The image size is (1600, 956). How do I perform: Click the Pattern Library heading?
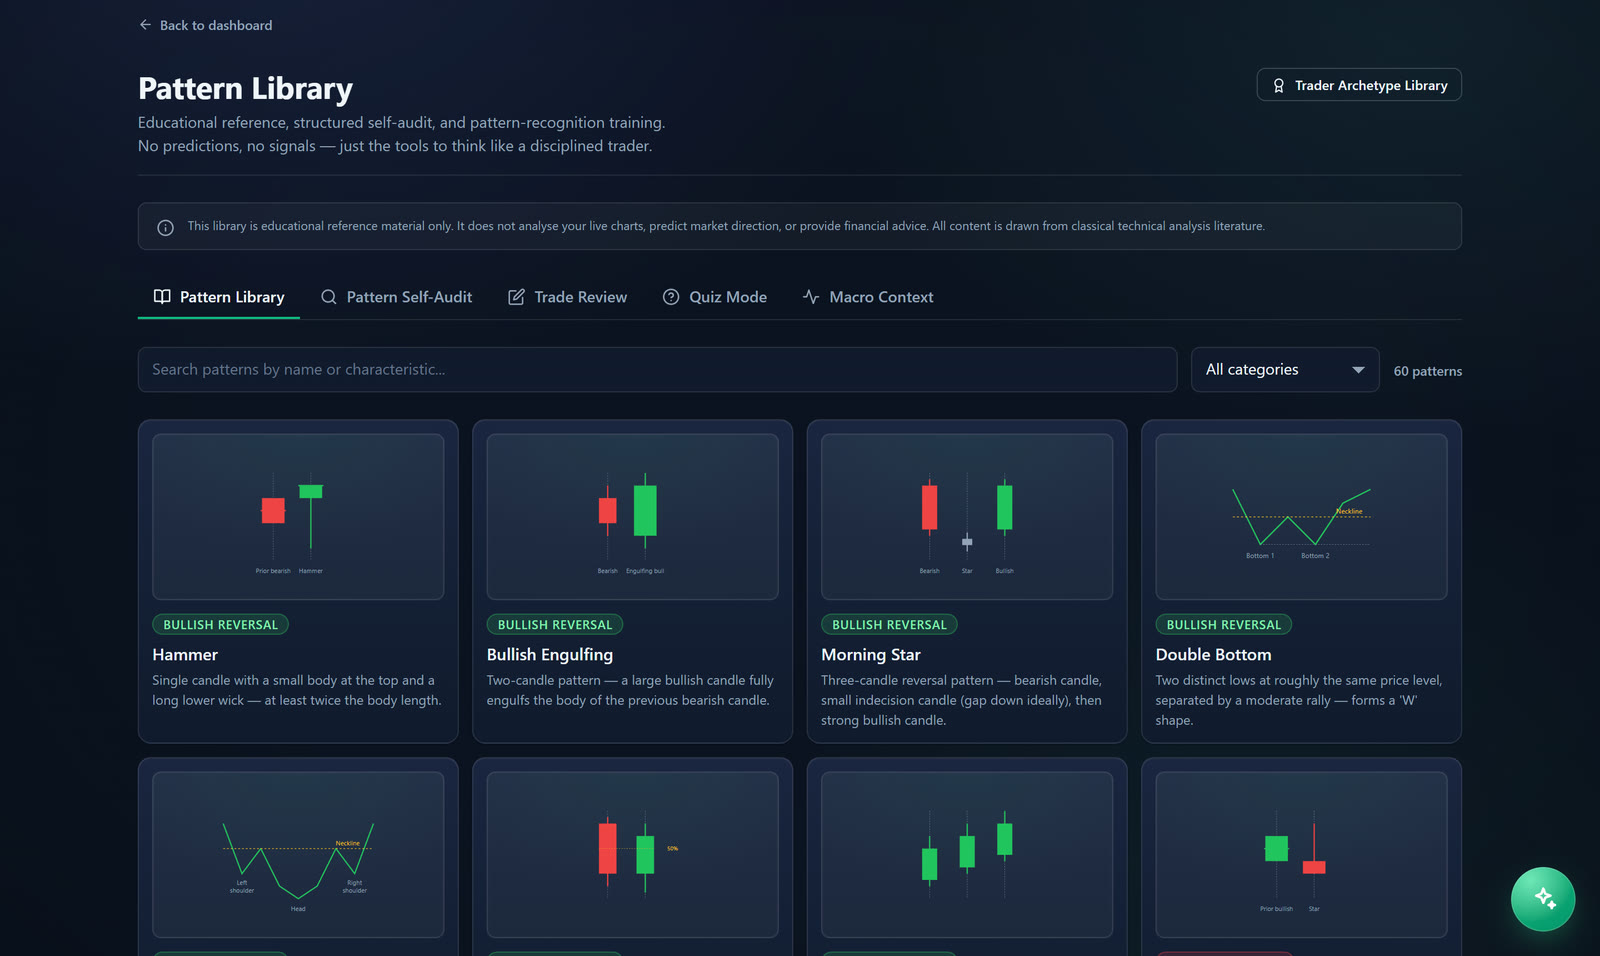click(x=245, y=89)
